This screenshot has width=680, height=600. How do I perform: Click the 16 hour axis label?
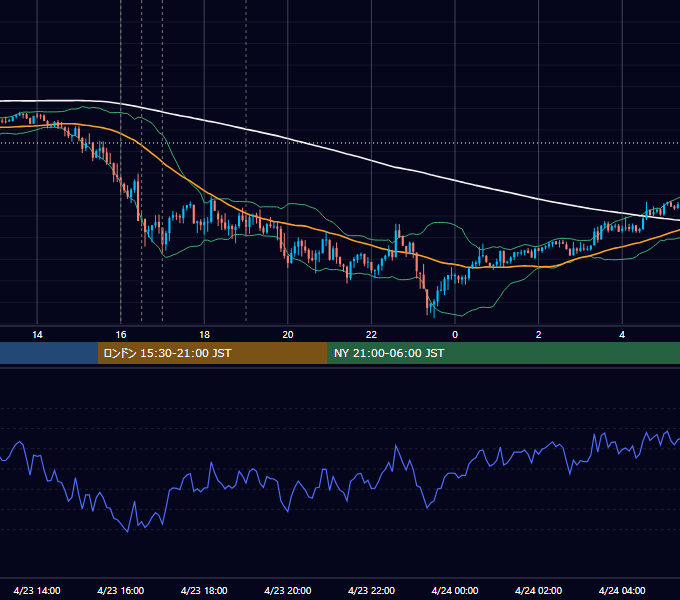point(121,335)
